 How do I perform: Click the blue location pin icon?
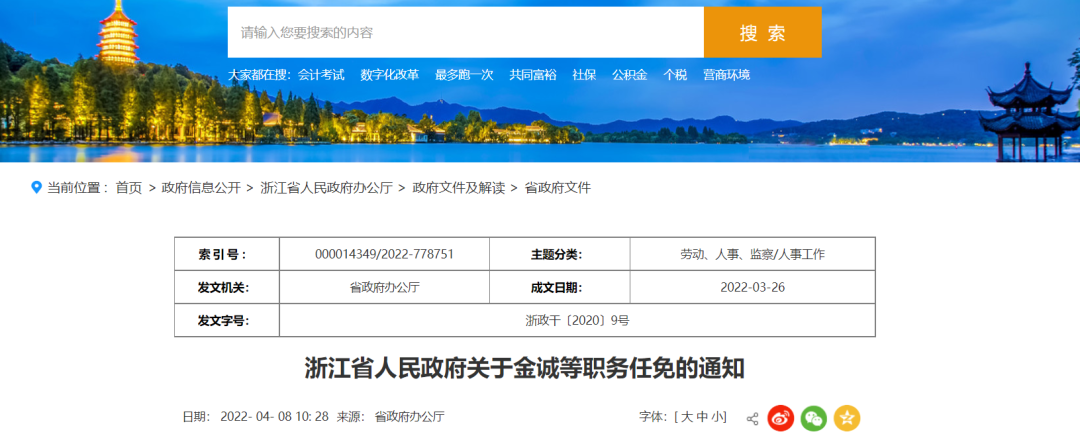37,187
